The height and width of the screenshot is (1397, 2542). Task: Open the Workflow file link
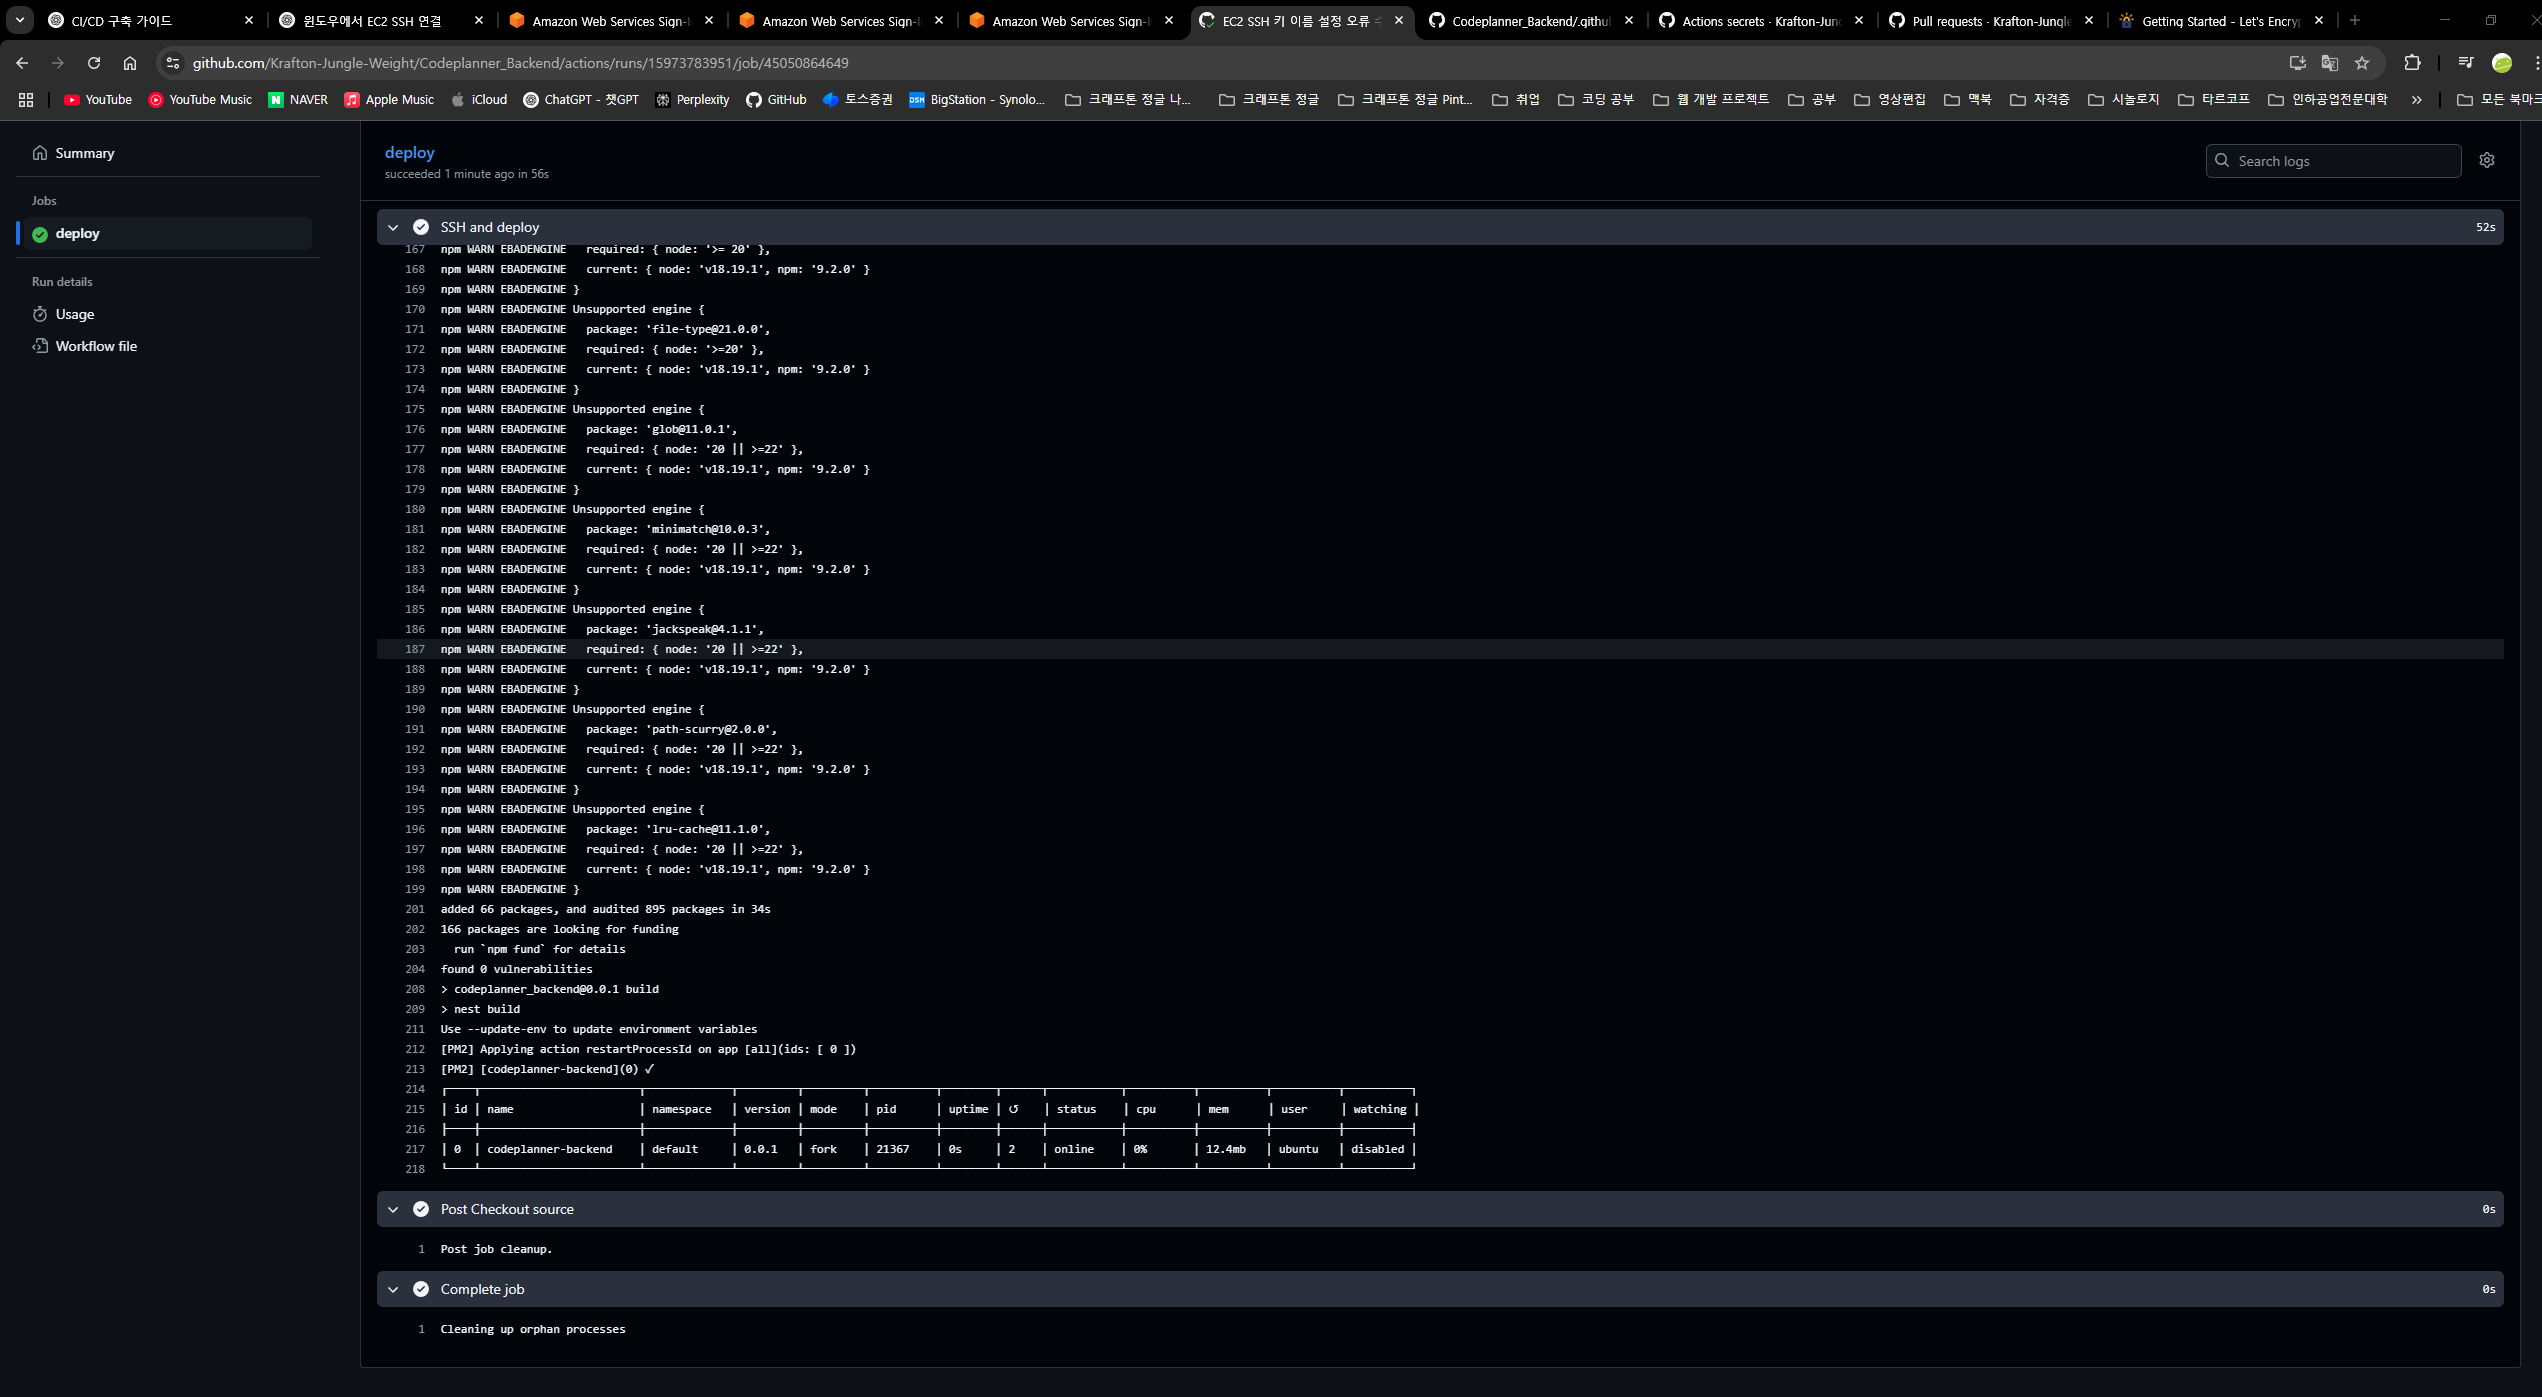point(96,346)
